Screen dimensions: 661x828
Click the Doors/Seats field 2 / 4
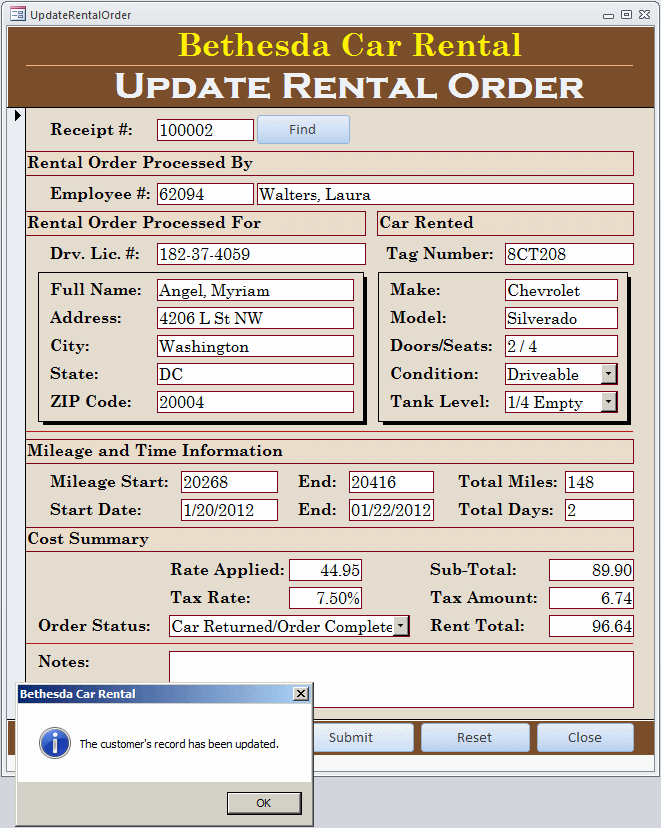tap(561, 346)
